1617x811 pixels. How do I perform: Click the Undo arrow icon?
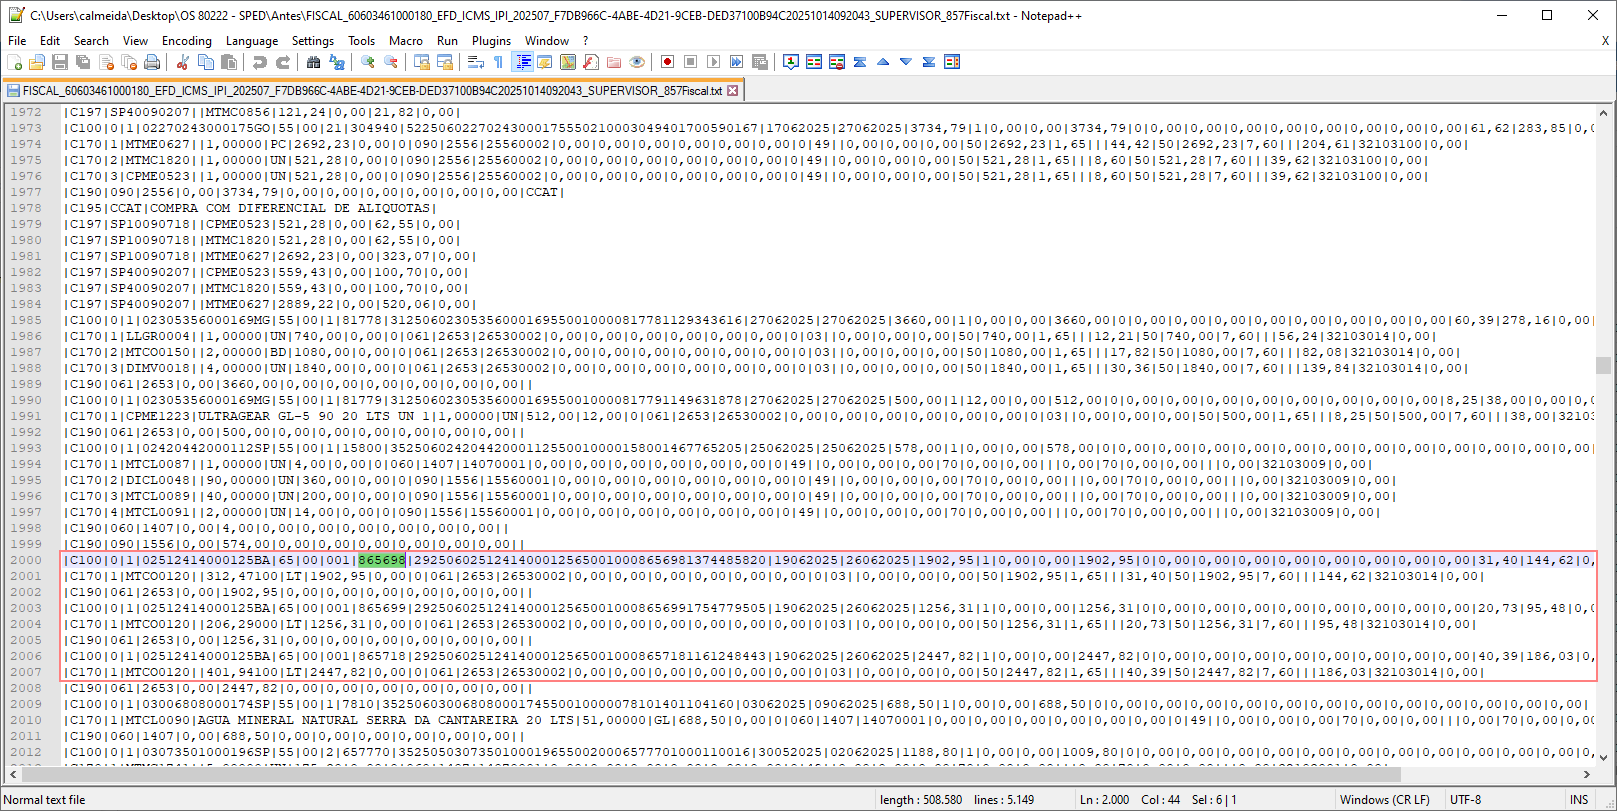click(x=260, y=62)
